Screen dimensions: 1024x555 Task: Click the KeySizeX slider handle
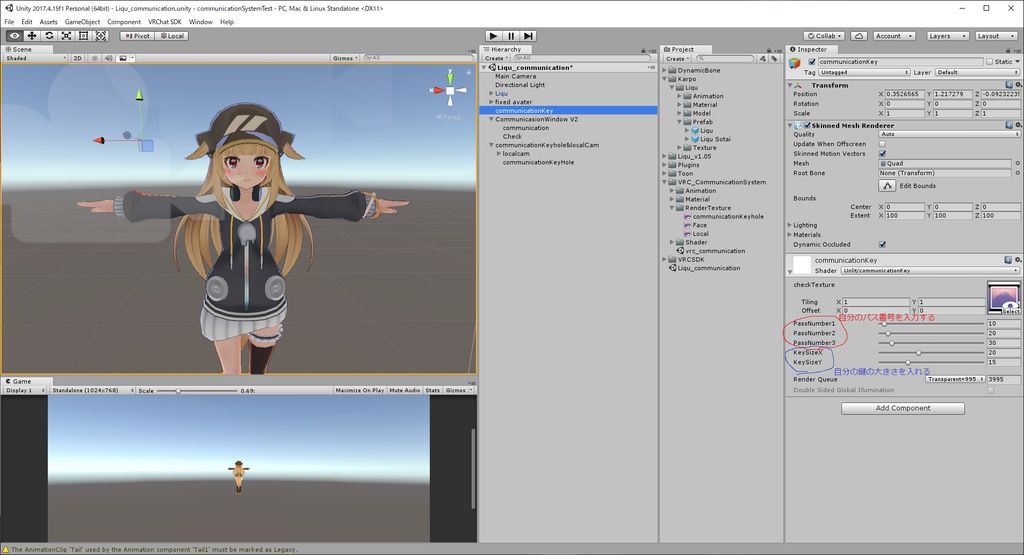pos(918,352)
